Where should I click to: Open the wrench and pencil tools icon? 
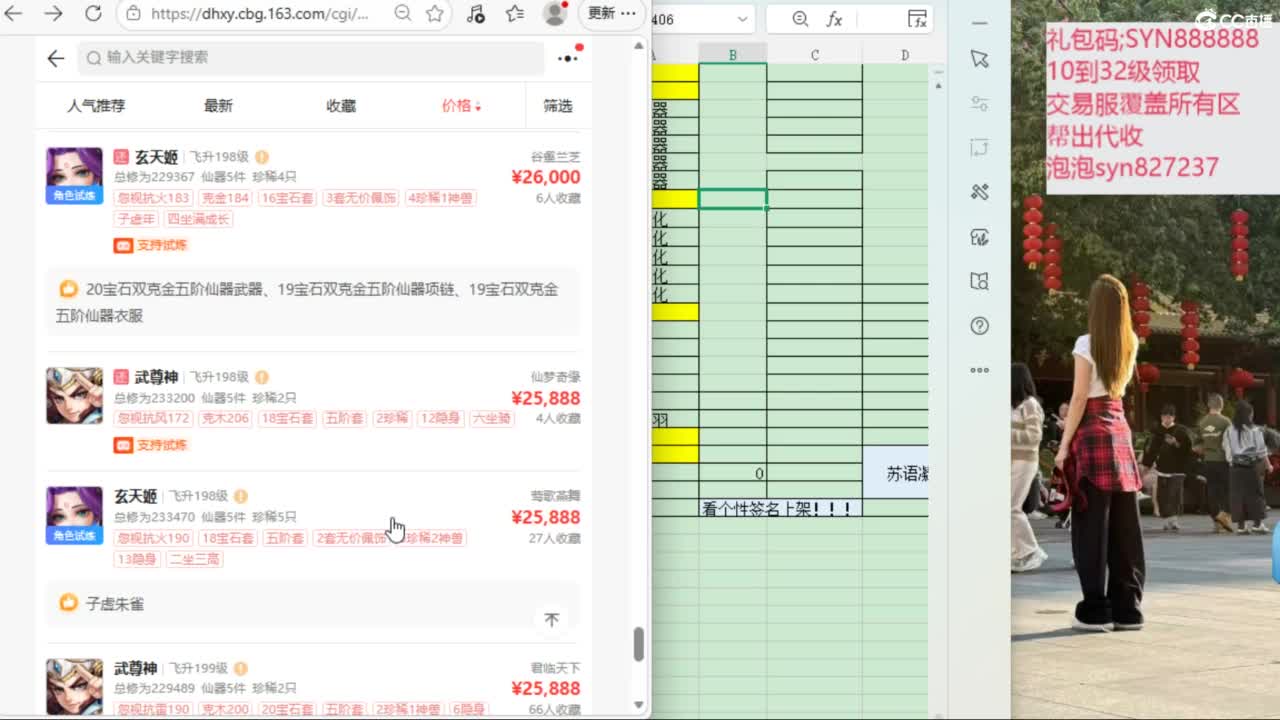979,192
